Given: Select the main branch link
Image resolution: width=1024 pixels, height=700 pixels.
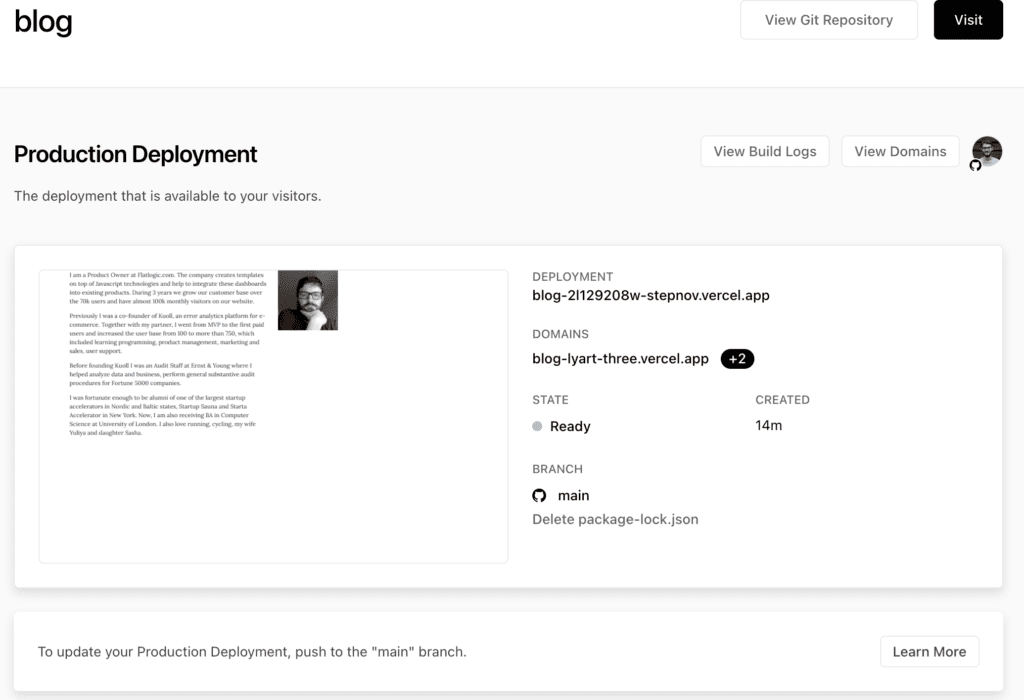Looking at the screenshot, I should pyautogui.click(x=573, y=496).
